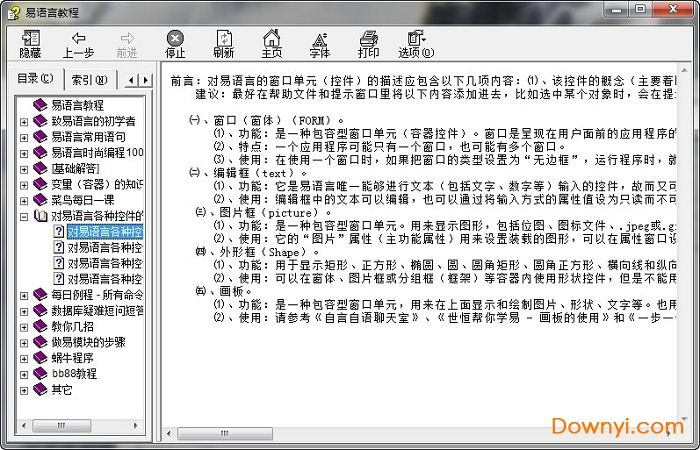Expand the 每日例程 - 所有命令 node
Screen dimensions: 700x450
(x=24, y=296)
